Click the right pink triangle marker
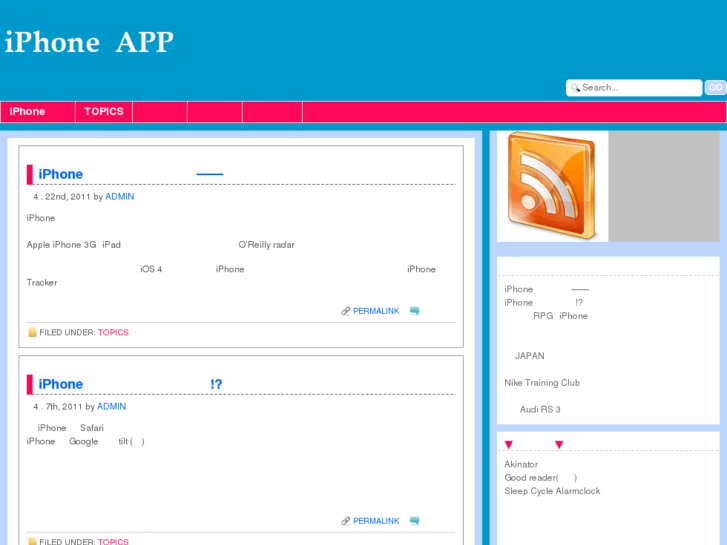This screenshot has width=727, height=545. point(559,445)
